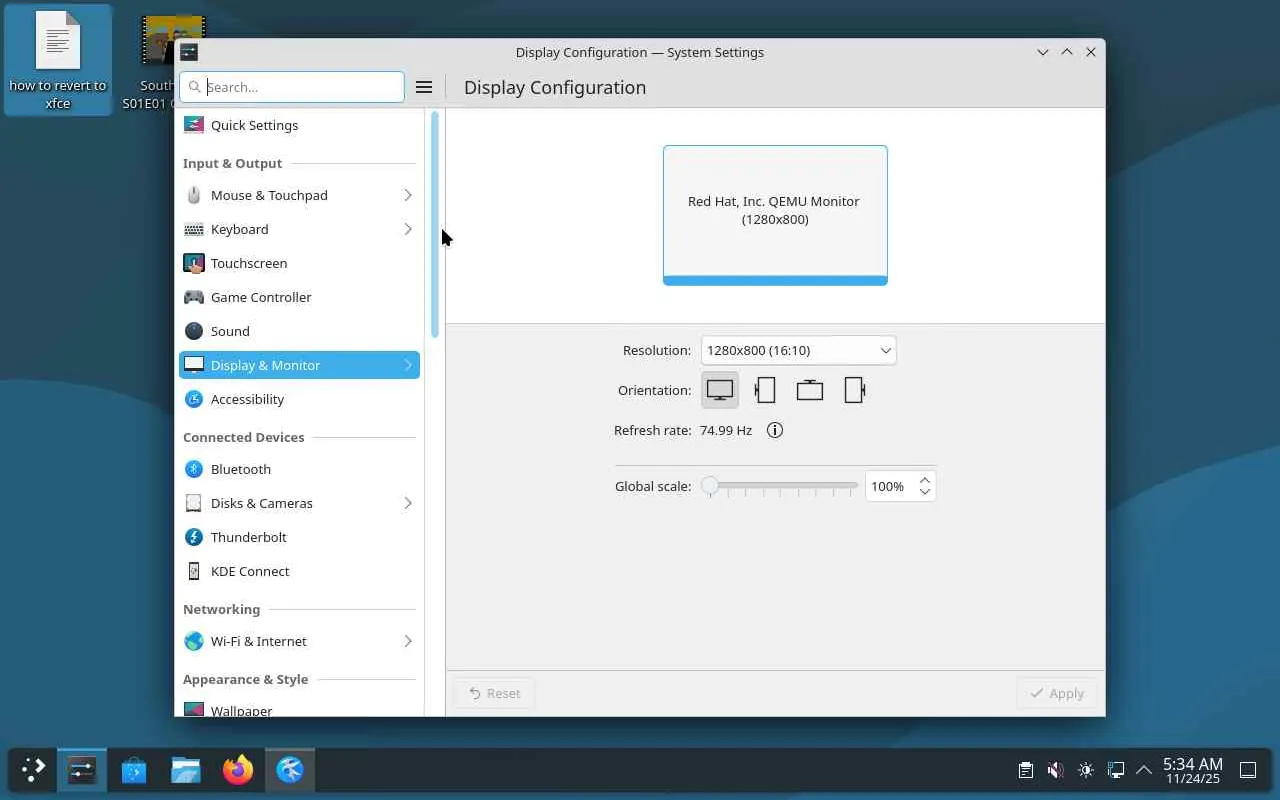Click the 'Appearance & Style' section header

point(245,679)
